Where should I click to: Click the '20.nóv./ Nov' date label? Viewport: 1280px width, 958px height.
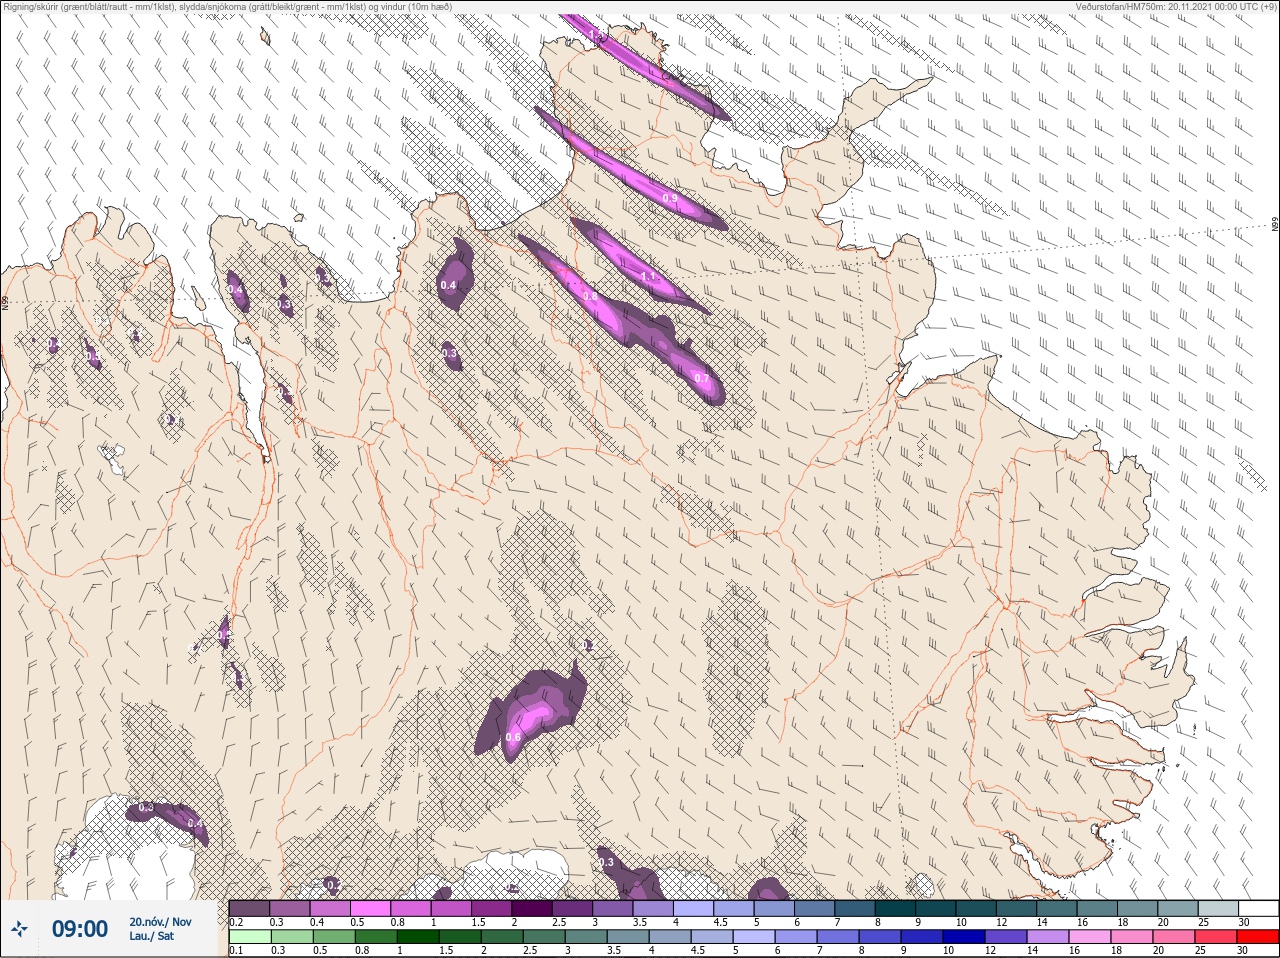160,921
